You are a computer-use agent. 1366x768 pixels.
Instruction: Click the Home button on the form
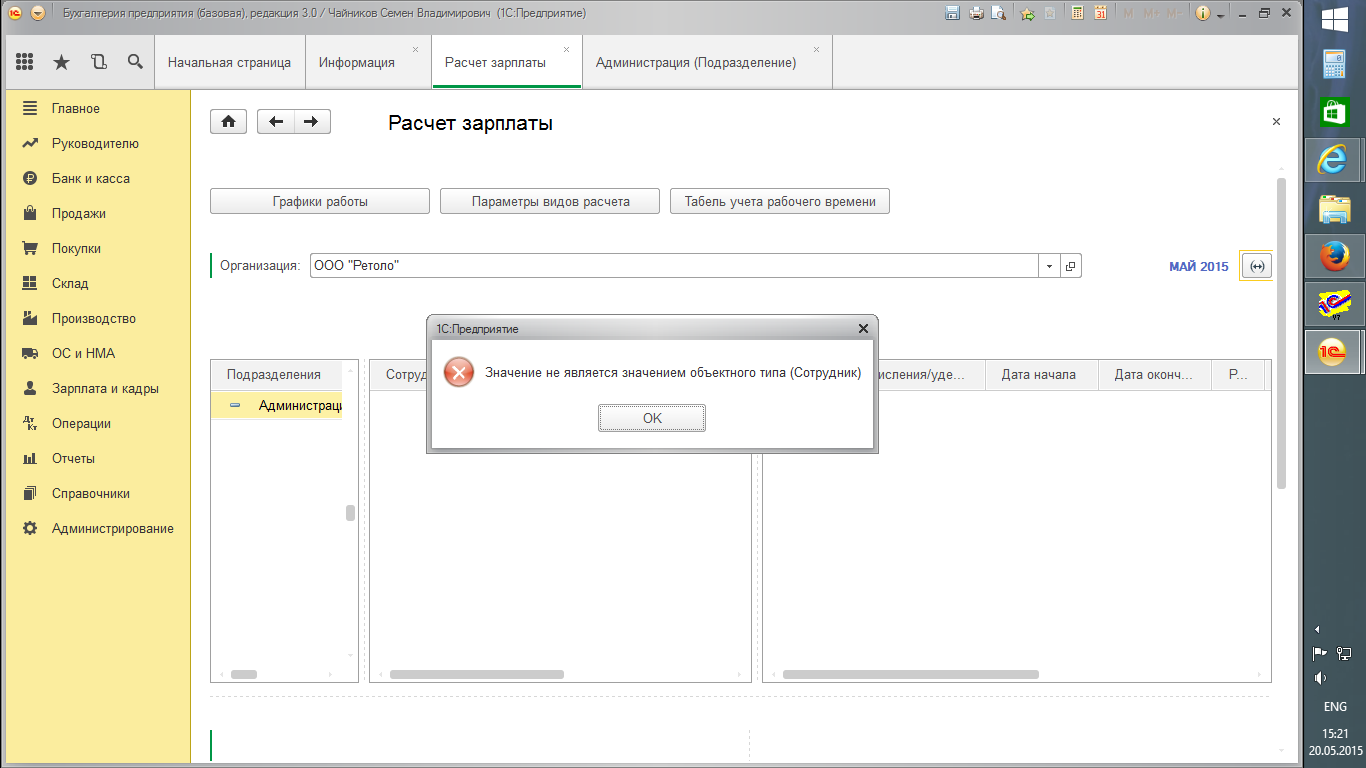tap(228, 122)
